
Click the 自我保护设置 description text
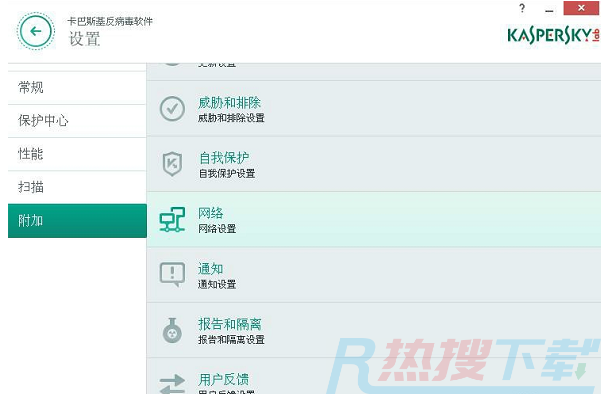coord(227,174)
